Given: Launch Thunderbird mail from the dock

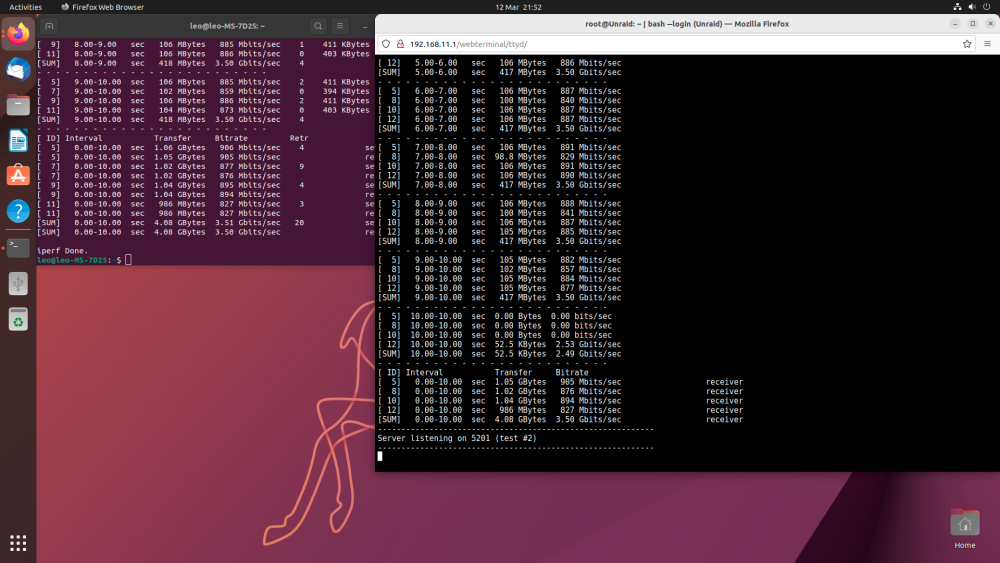Looking at the screenshot, I should click(18, 69).
